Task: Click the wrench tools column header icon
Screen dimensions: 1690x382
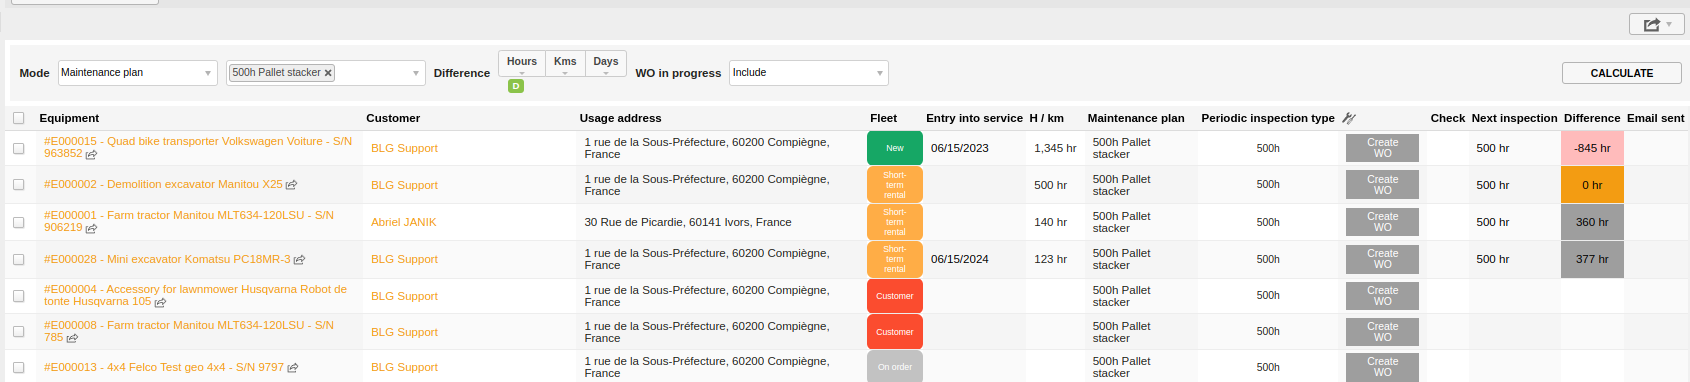Action: point(1349,118)
